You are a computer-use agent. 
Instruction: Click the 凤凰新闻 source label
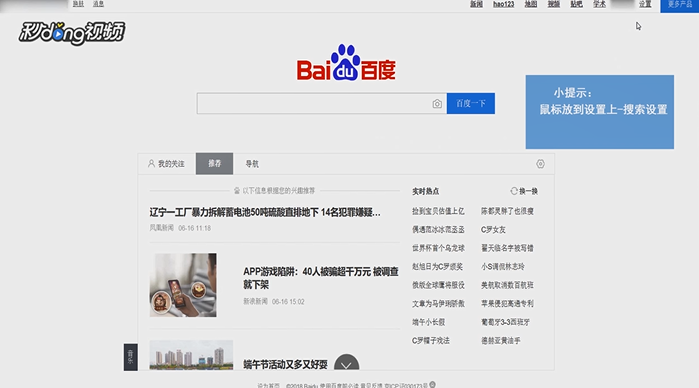pos(161,228)
